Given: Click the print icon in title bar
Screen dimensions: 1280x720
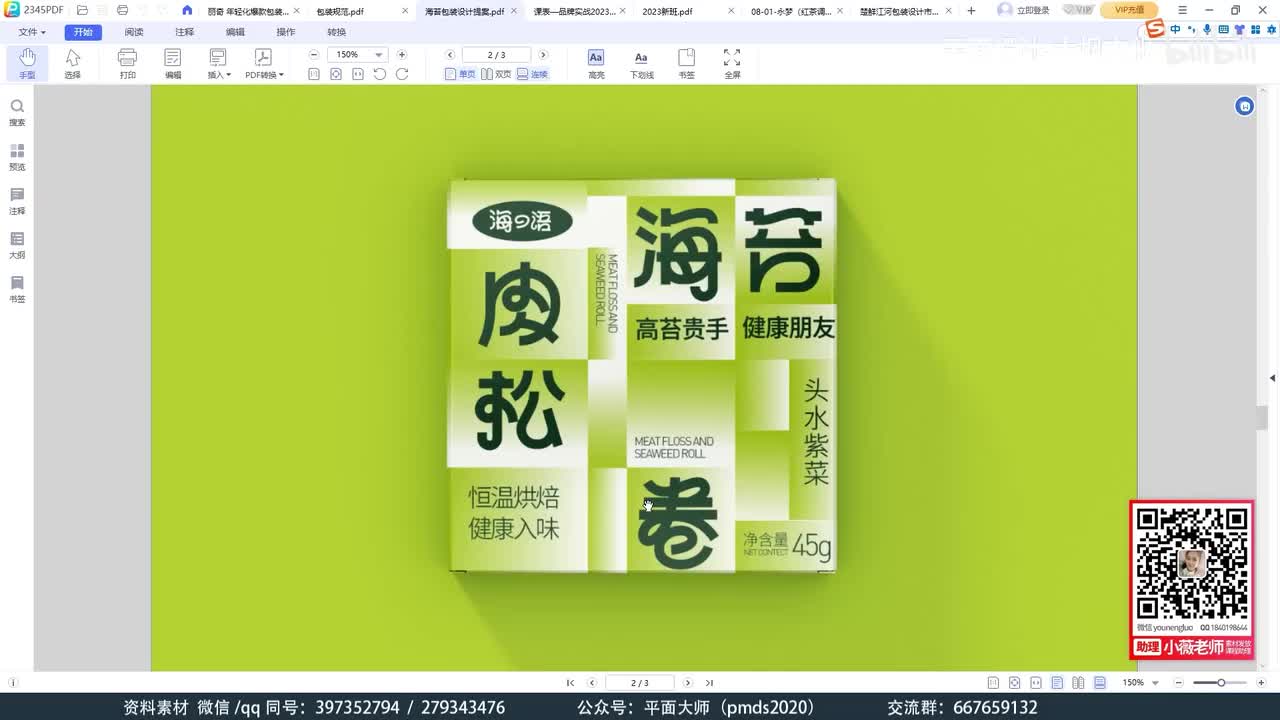Looking at the screenshot, I should 122,11.
